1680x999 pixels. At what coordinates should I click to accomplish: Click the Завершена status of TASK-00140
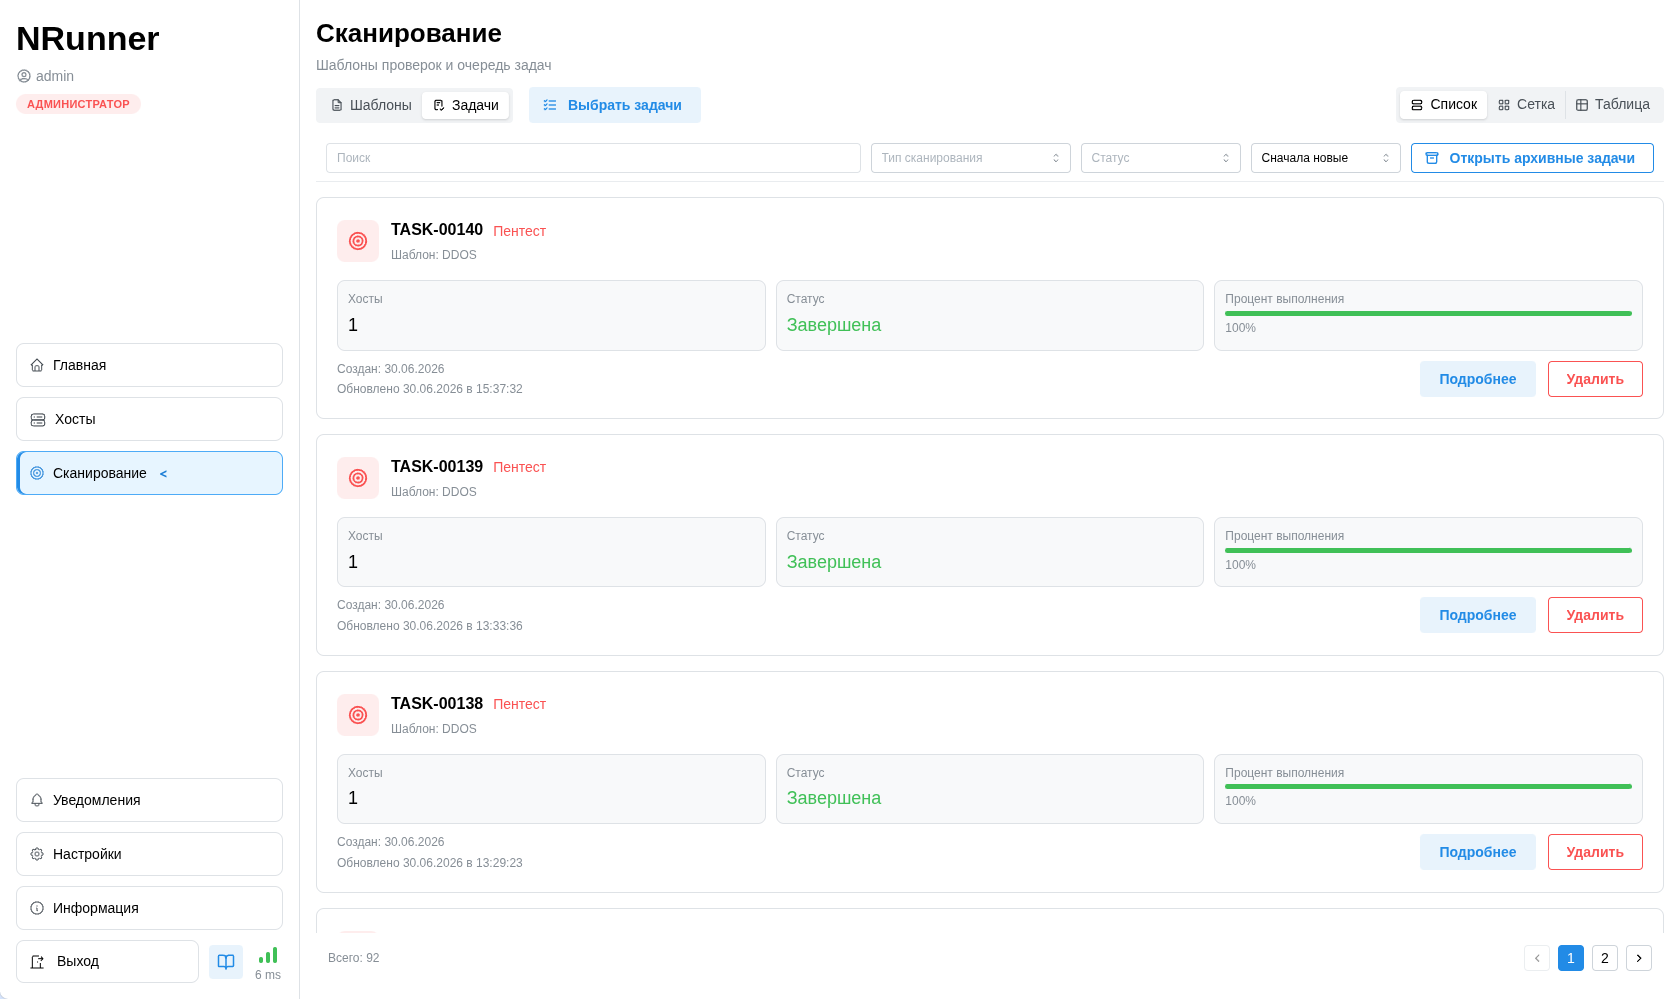834,325
